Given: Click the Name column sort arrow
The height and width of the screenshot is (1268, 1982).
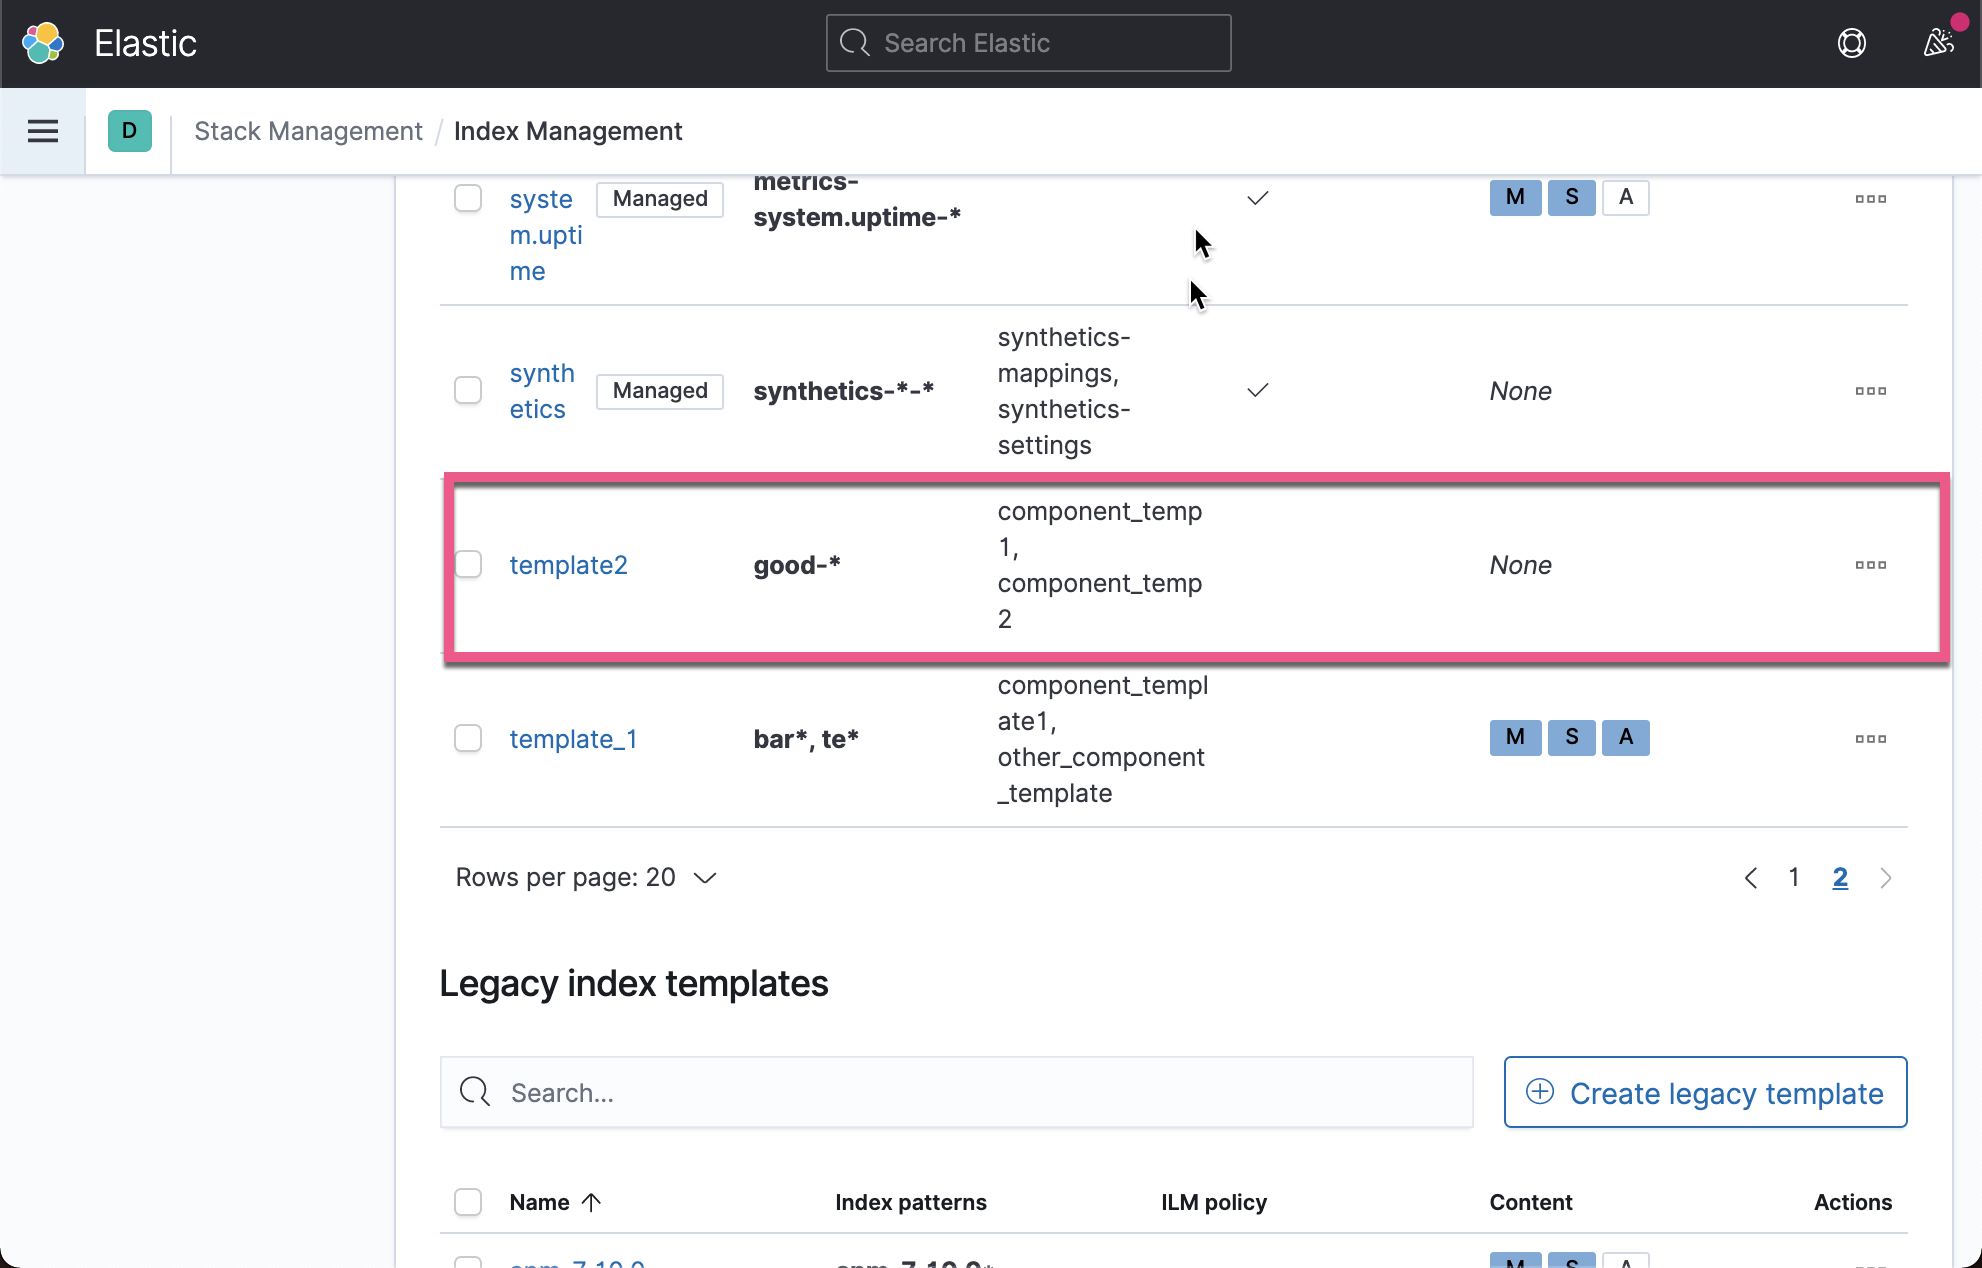Looking at the screenshot, I should click(592, 1202).
